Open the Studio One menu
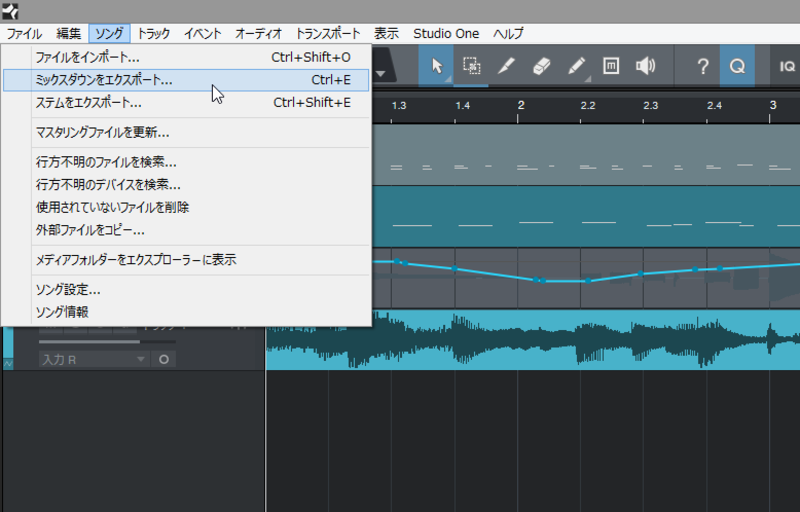800x512 pixels. coord(446,34)
